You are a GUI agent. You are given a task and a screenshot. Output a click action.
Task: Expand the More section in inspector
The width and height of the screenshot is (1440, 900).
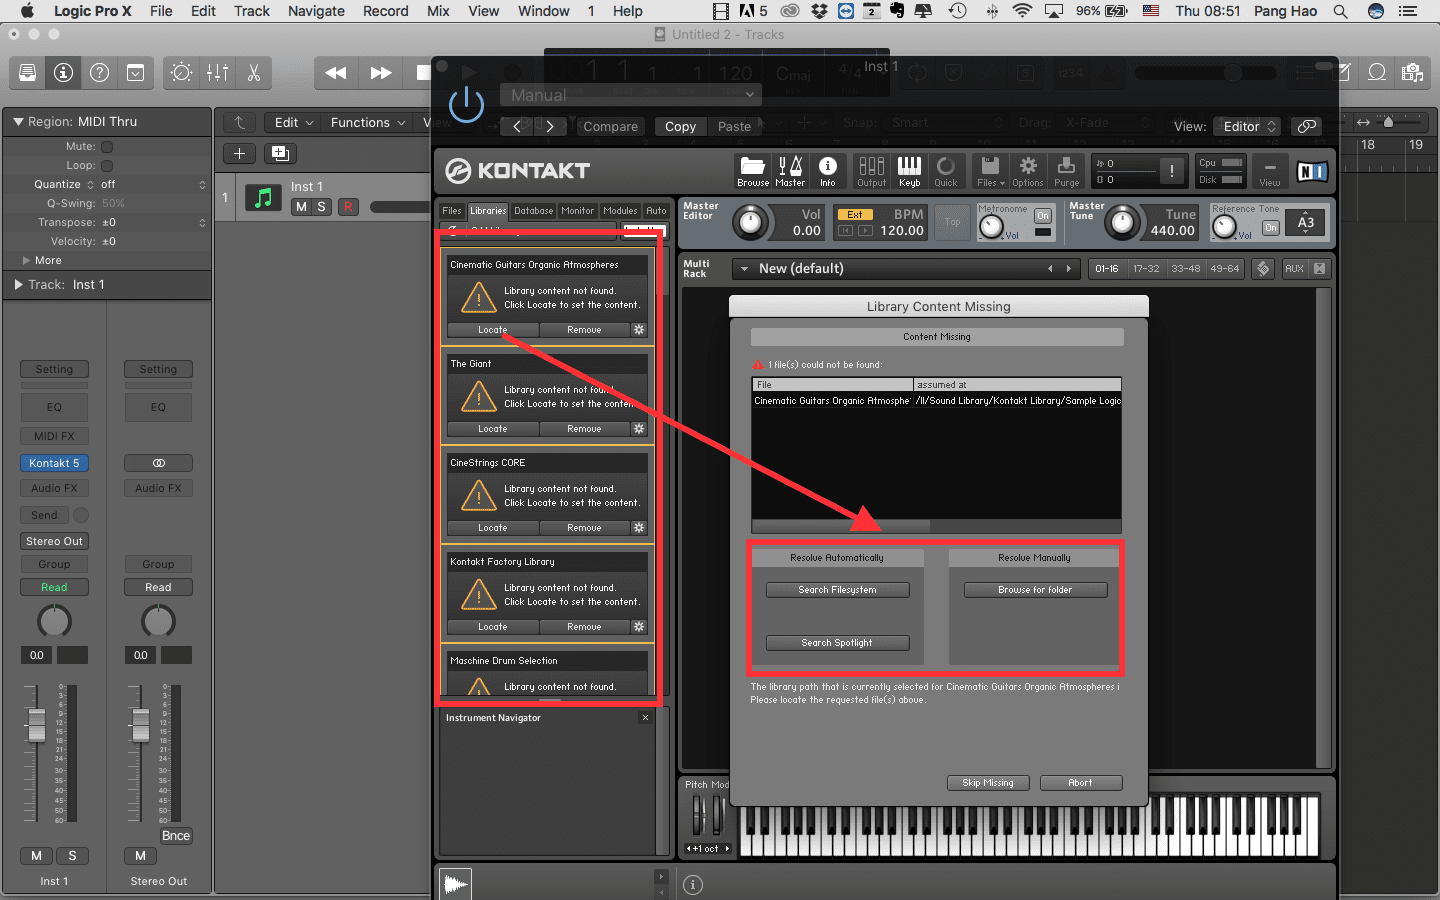pyautogui.click(x=26, y=260)
